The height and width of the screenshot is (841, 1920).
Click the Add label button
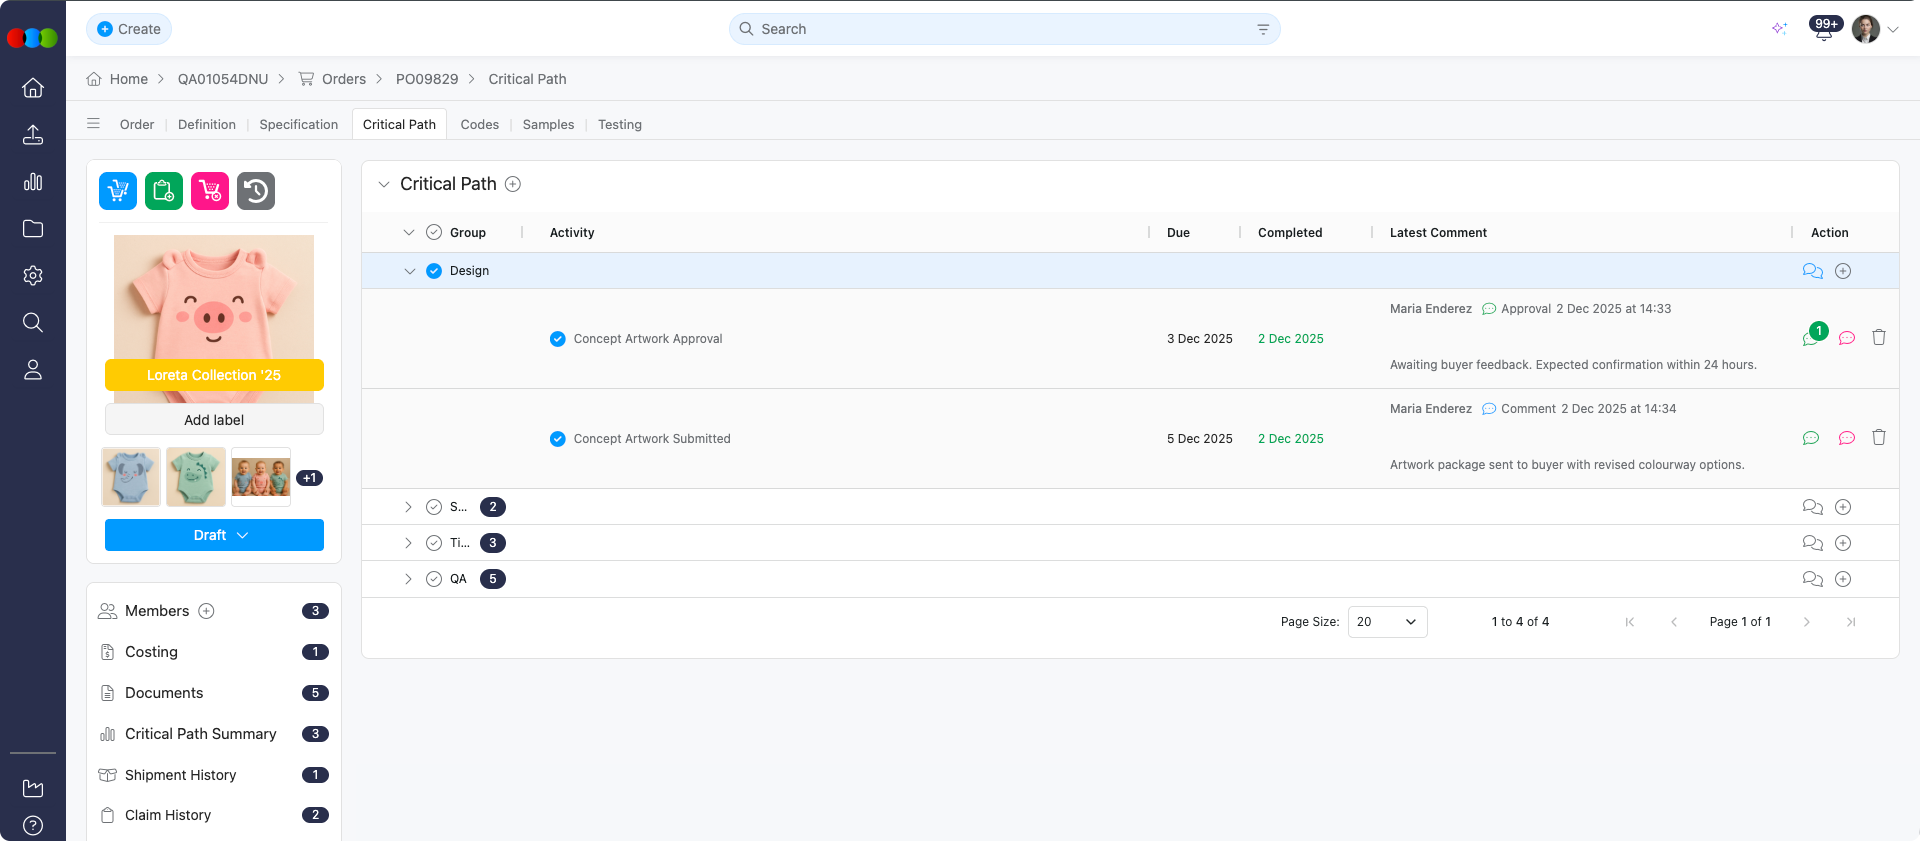tap(214, 420)
